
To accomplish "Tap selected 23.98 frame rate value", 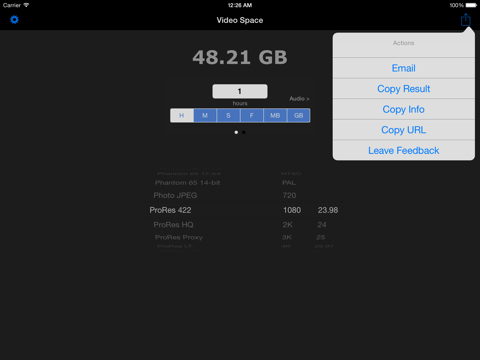I will pyautogui.click(x=328, y=210).
